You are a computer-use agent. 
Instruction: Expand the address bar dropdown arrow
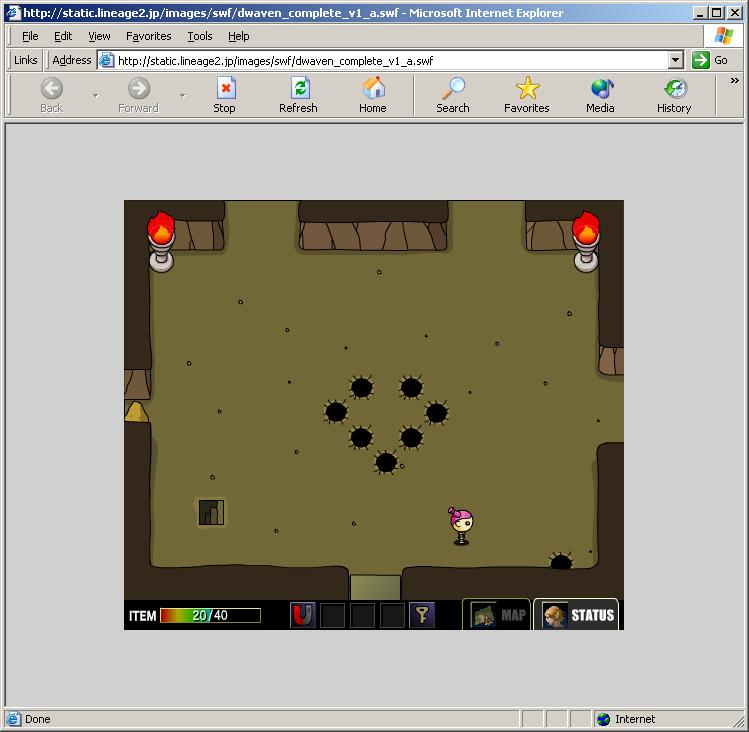(x=675, y=60)
